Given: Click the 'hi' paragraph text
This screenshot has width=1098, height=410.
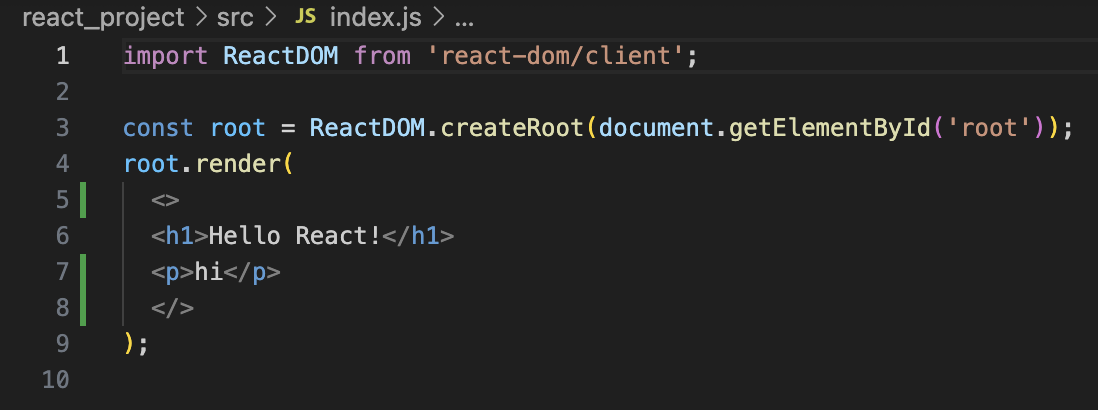Looking at the screenshot, I should pyautogui.click(x=209, y=271).
